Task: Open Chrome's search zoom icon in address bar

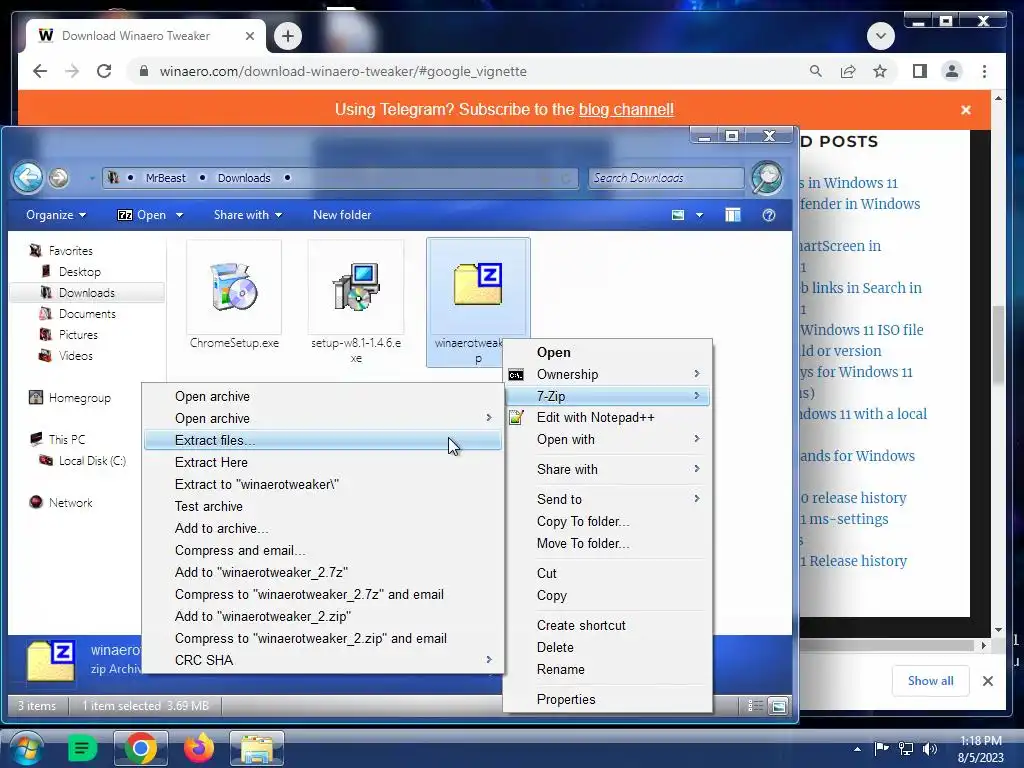Action: tap(816, 71)
